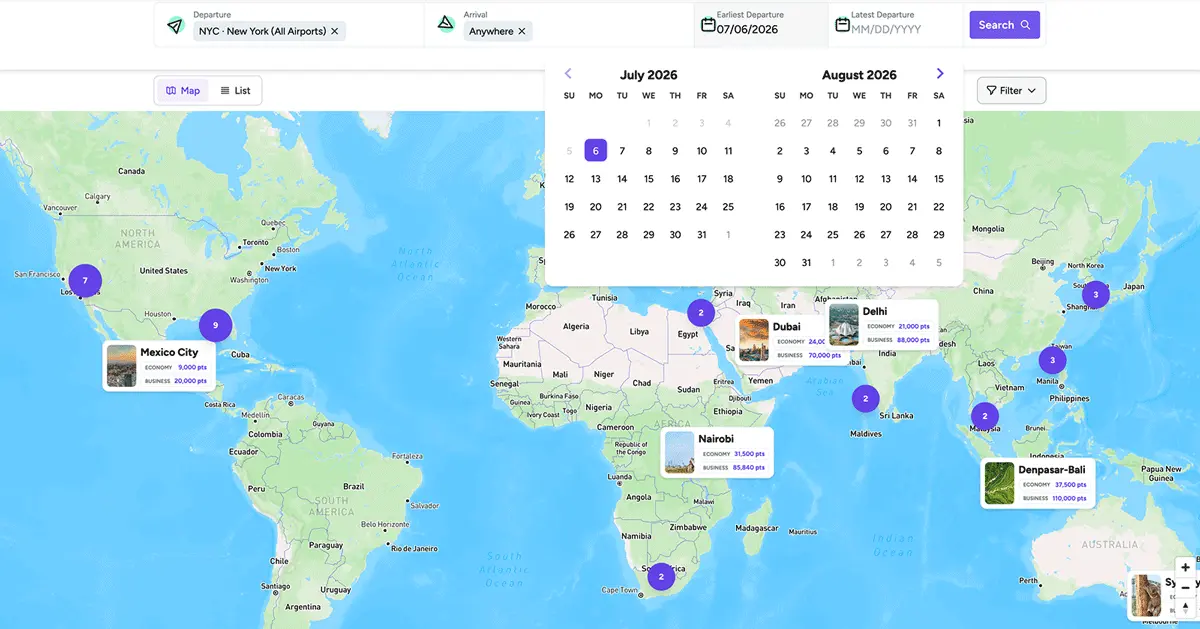Open the cluster of 9 near Florida
Screen dimensions: 1200x629
(215, 325)
